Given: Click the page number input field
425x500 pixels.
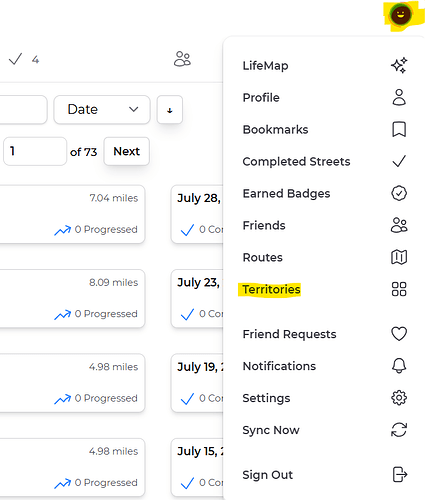Looking at the screenshot, I should pos(35,151).
